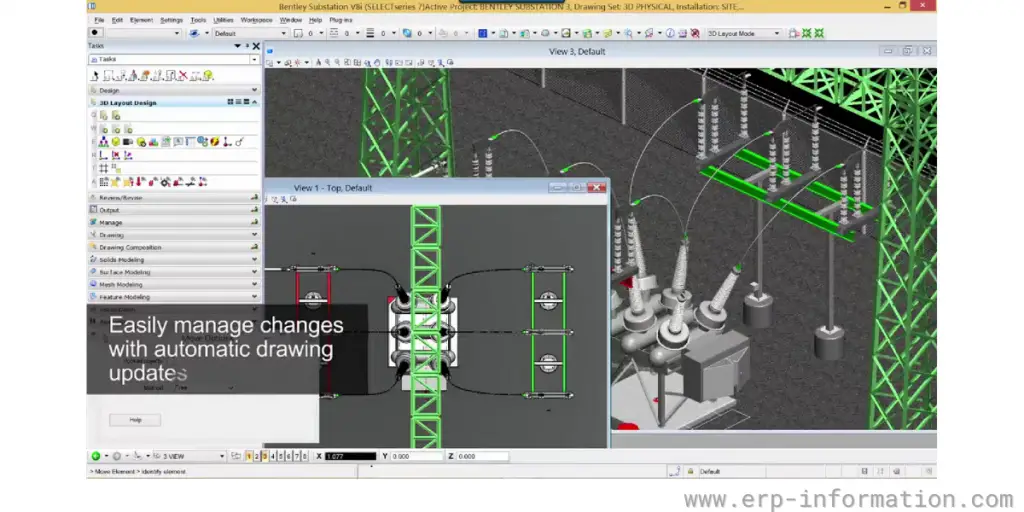
Task: Click the Z coordinate input field
Action: pos(483,456)
